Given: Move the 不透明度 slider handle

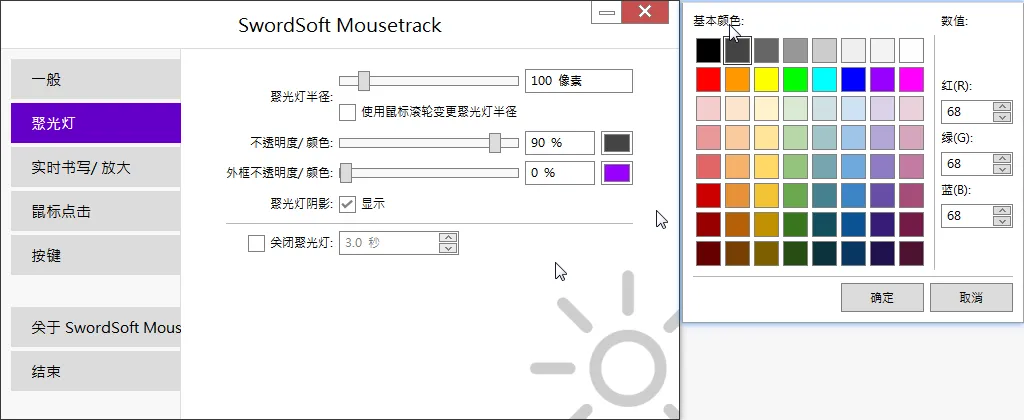Looking at the screenshot, I should pos(495,142).
